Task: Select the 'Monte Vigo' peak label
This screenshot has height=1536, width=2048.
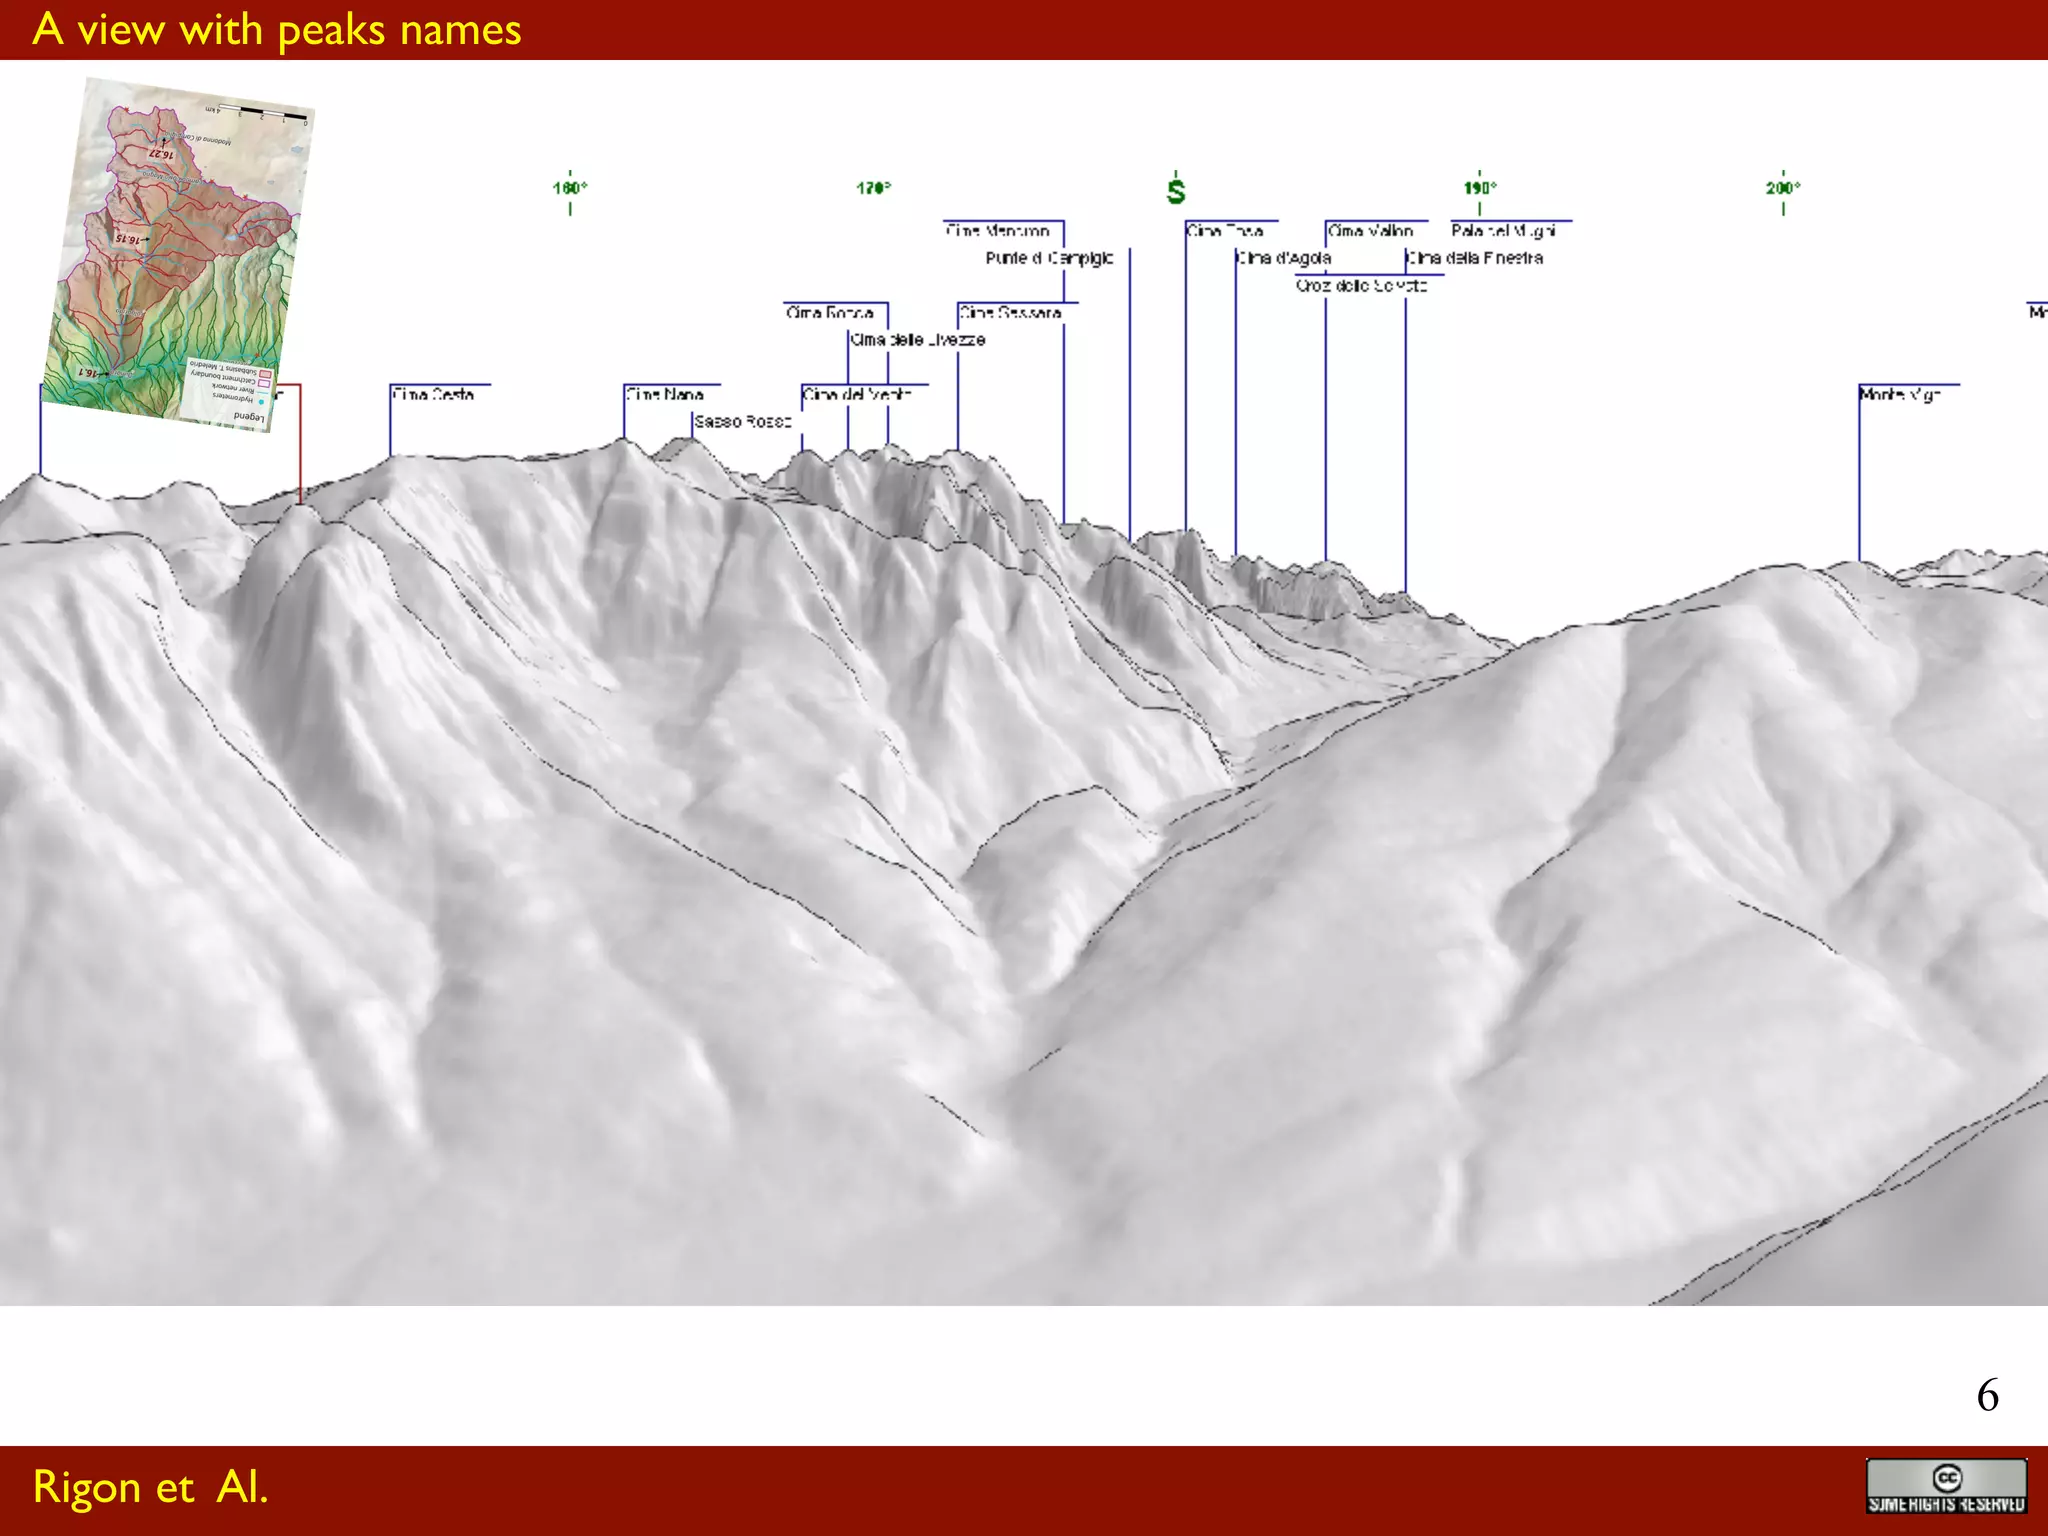Action: (x=1900, y=395)
